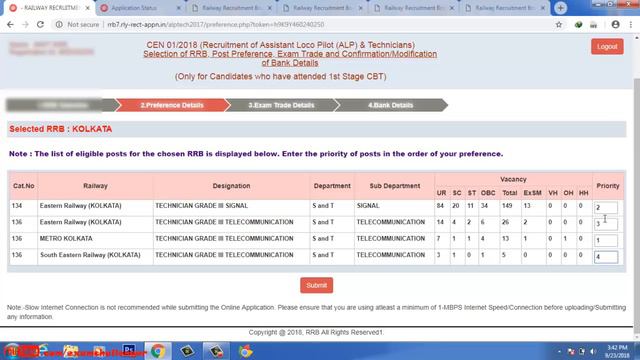Focus priority box for South Eastern Railway row
Screen dimensions: 640x360
(x=606, y=257)
